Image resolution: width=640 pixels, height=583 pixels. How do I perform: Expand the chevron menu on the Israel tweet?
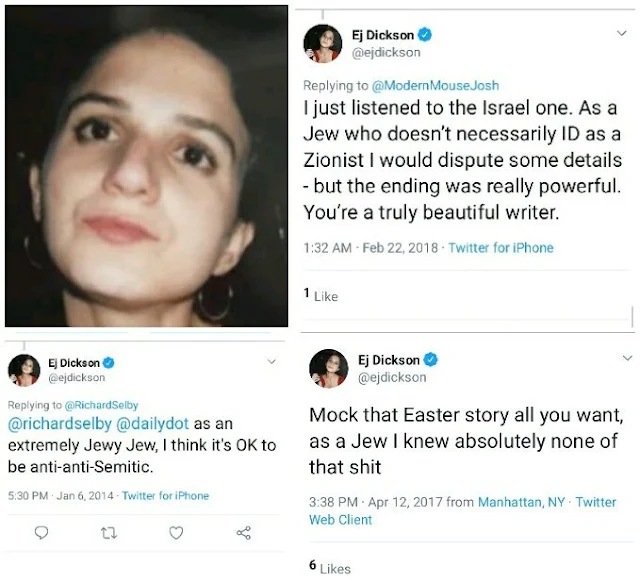coord(621,34)
